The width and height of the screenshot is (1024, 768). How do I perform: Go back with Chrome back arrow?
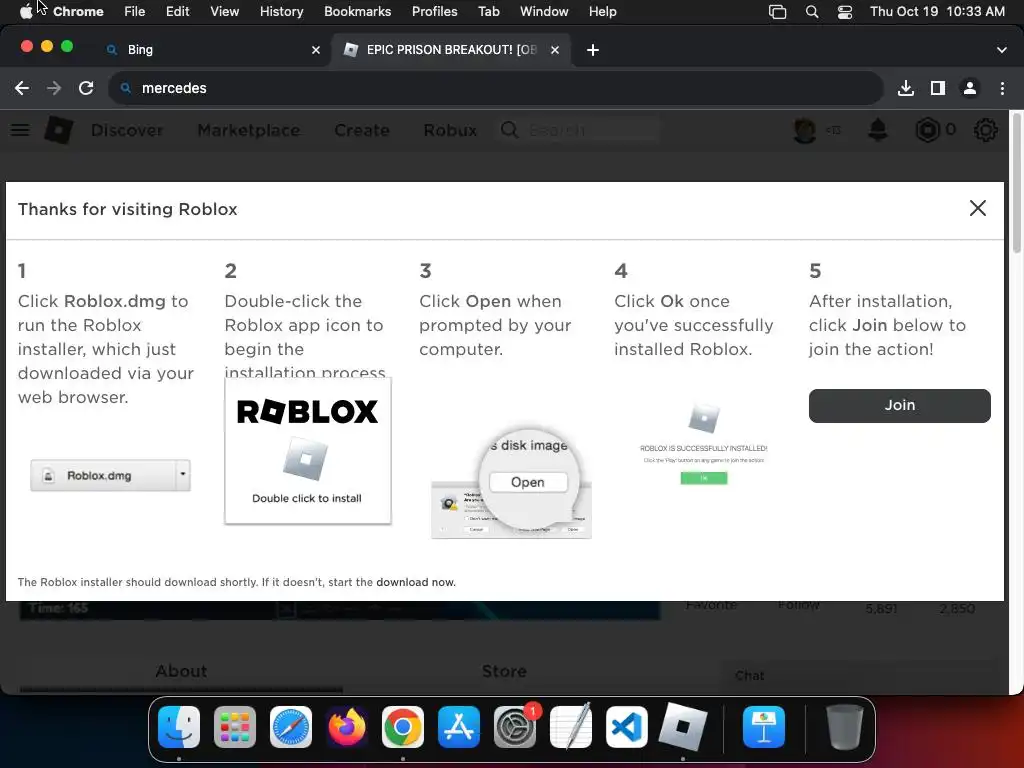coord(22,88)
